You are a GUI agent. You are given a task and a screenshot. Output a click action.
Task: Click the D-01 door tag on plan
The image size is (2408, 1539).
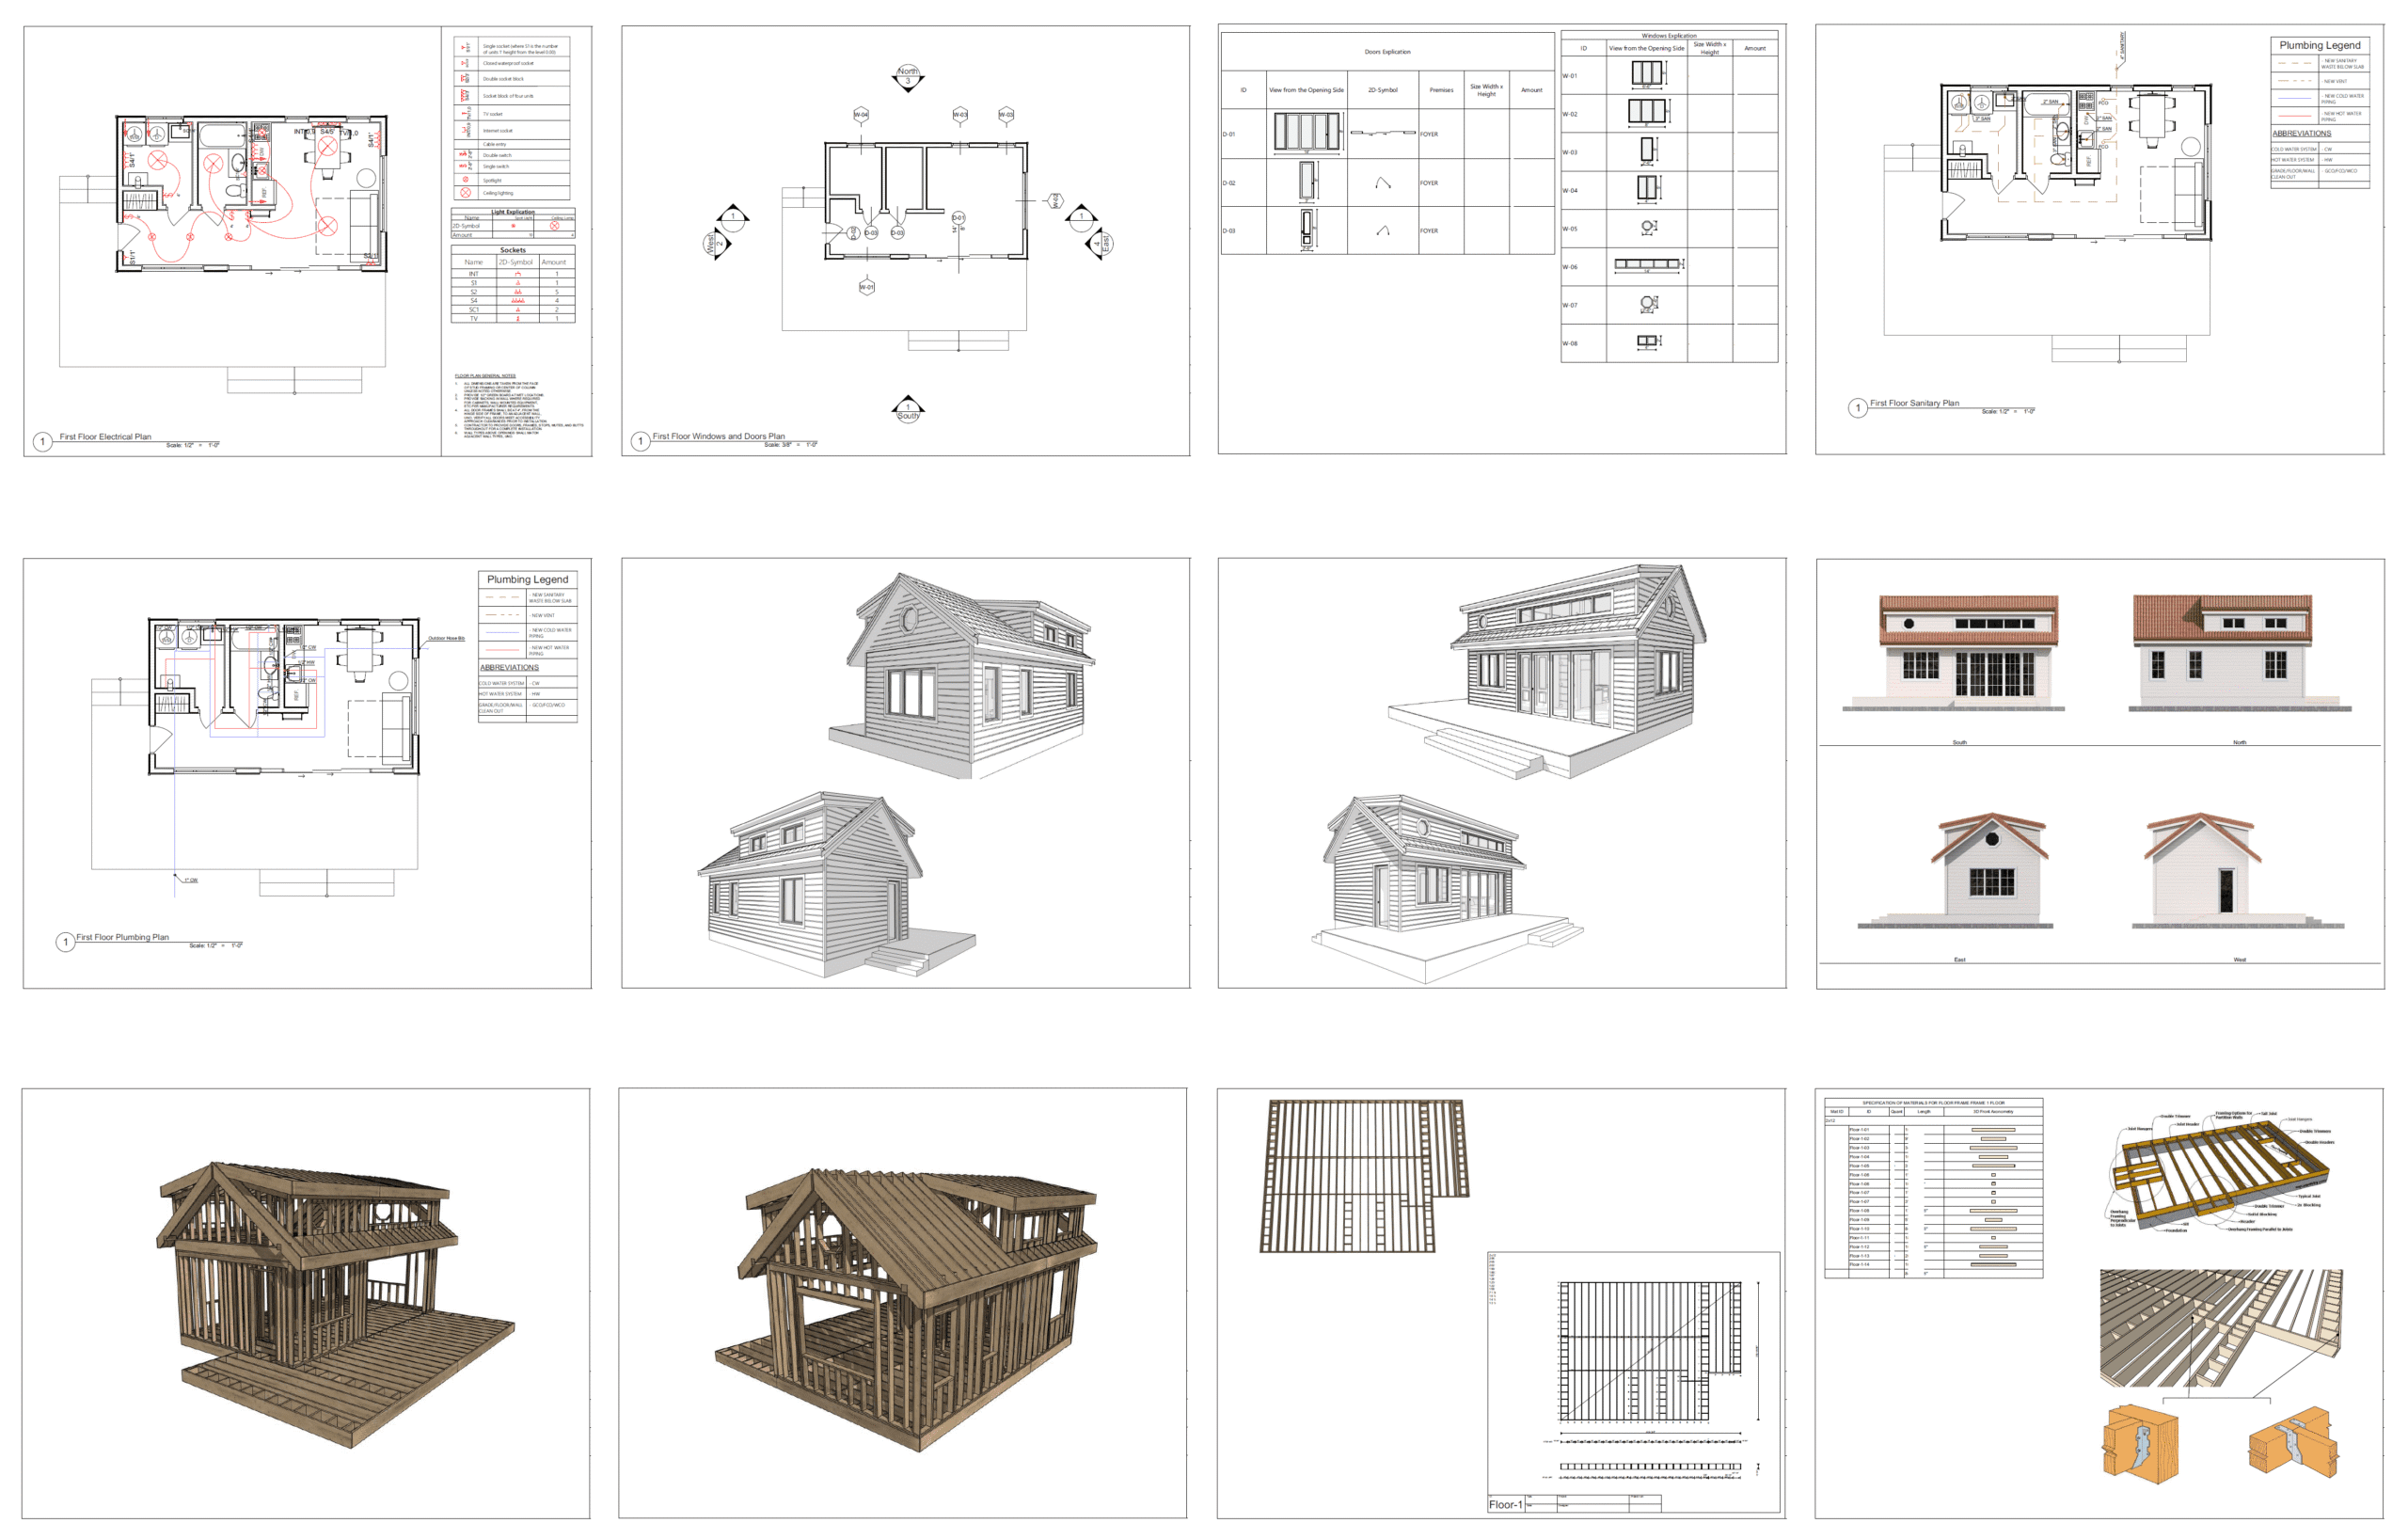[x=958, y=217]
